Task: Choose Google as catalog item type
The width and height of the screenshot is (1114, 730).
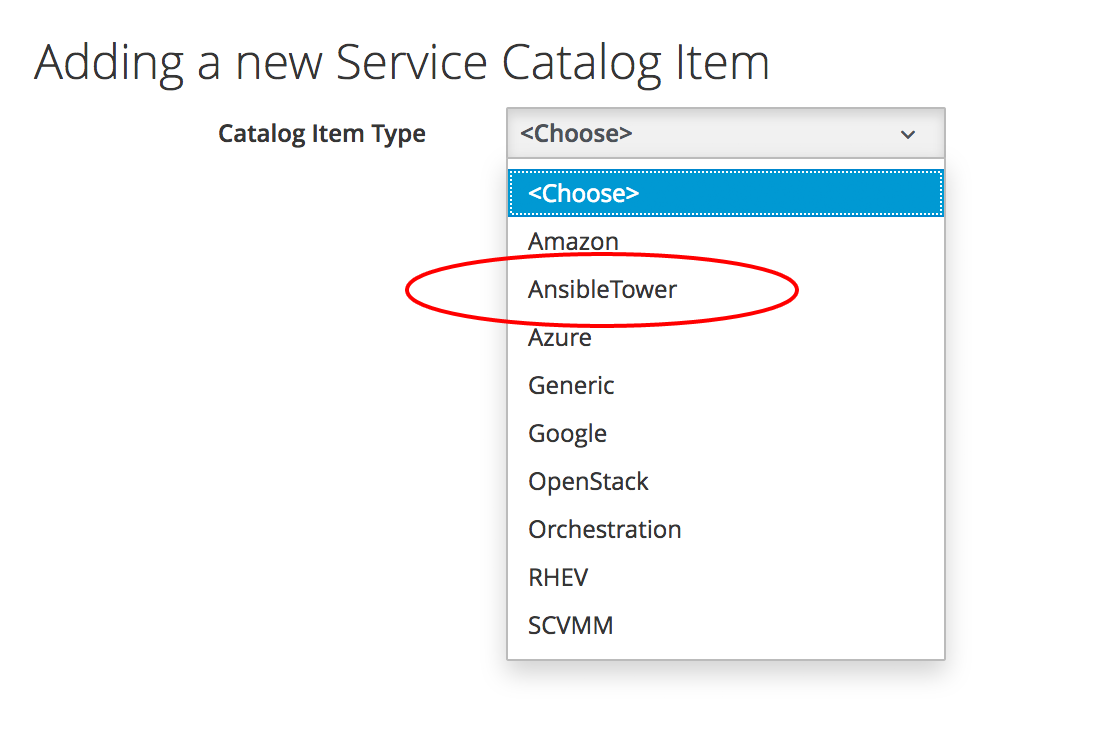Action: coord(567,434)
